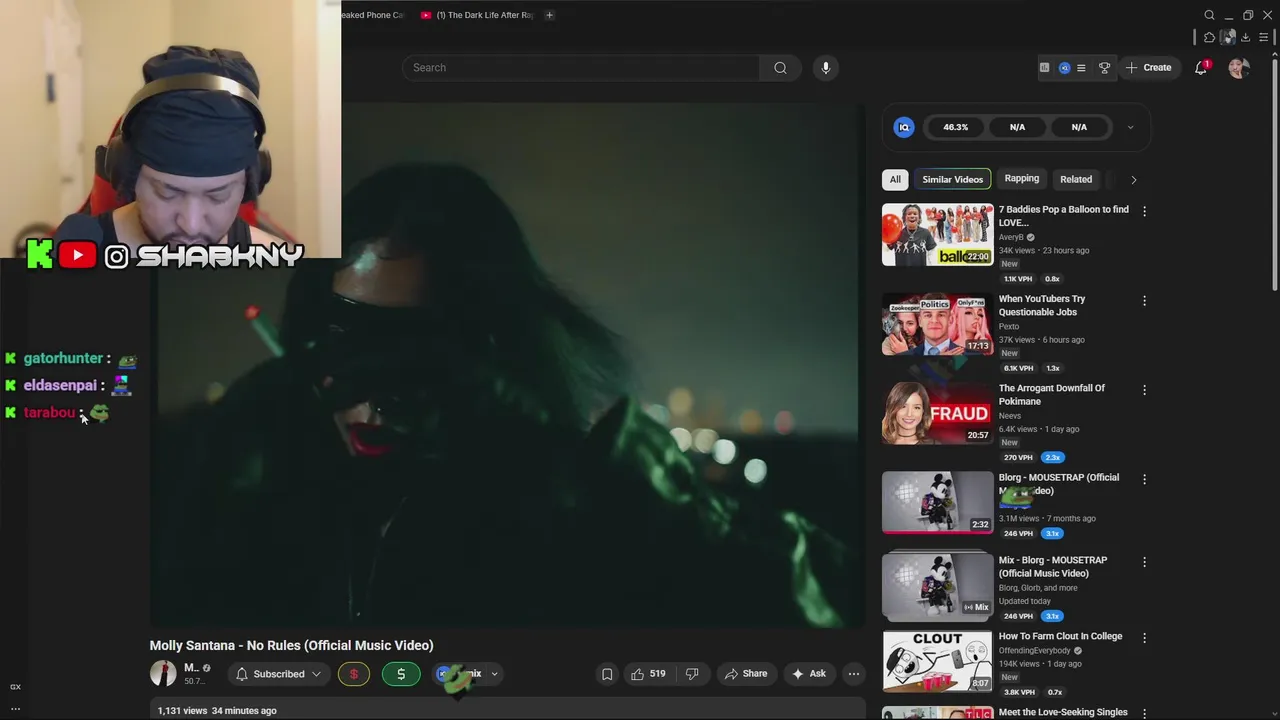The height and width of the screenshot is (720, 1280).
Task: Open a new browser tab
Action: [549, 15]
